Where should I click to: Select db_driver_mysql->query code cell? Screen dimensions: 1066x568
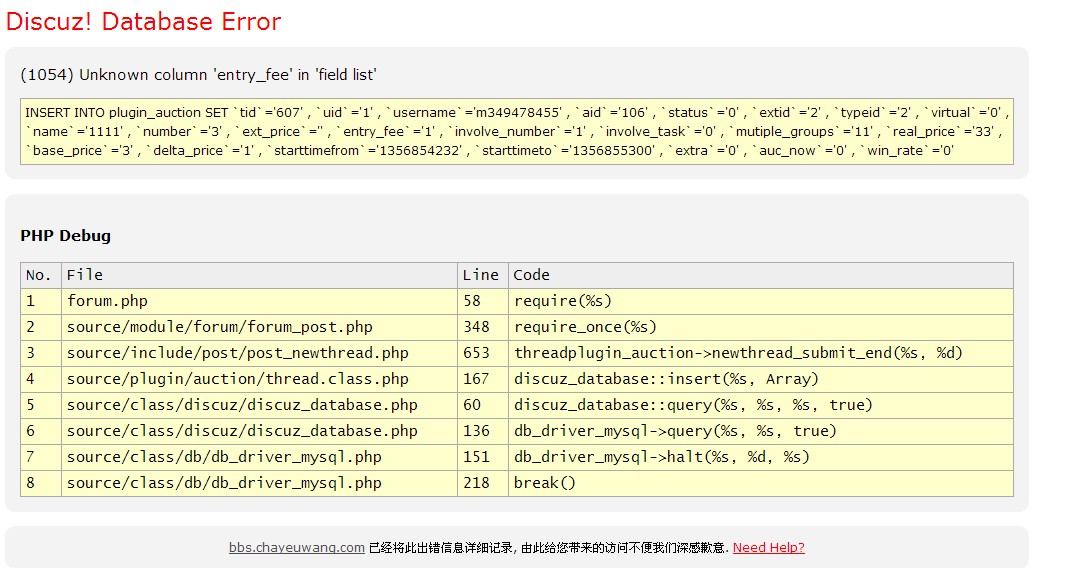[761, 431]
